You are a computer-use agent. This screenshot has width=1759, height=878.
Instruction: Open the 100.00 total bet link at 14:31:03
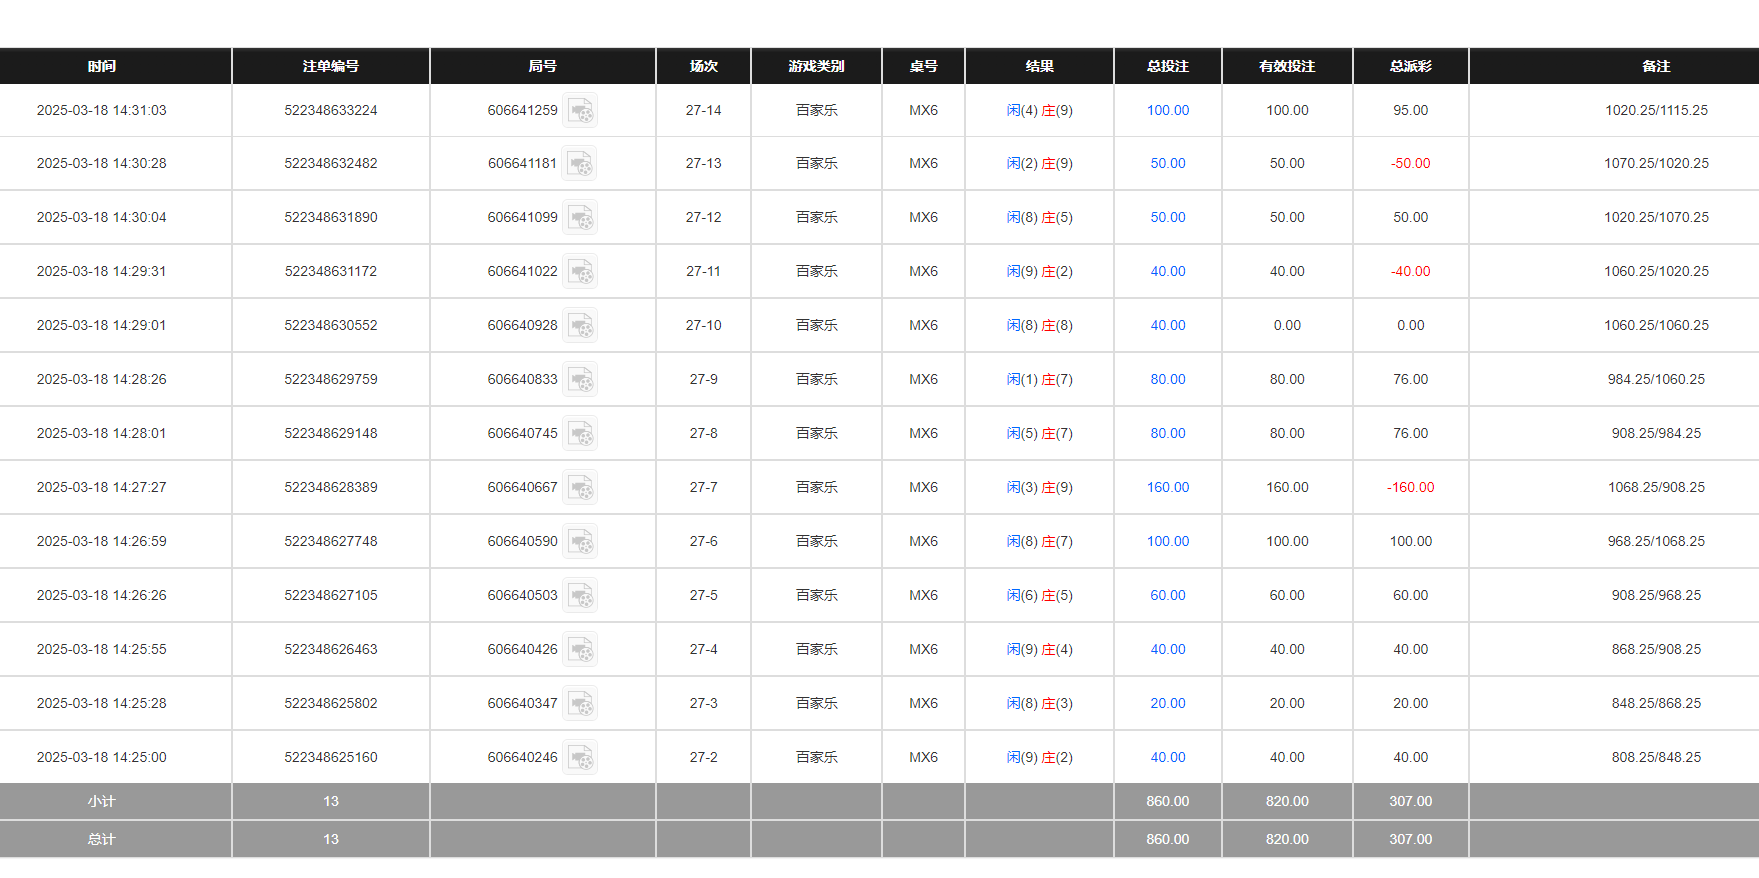[1167, 110]
